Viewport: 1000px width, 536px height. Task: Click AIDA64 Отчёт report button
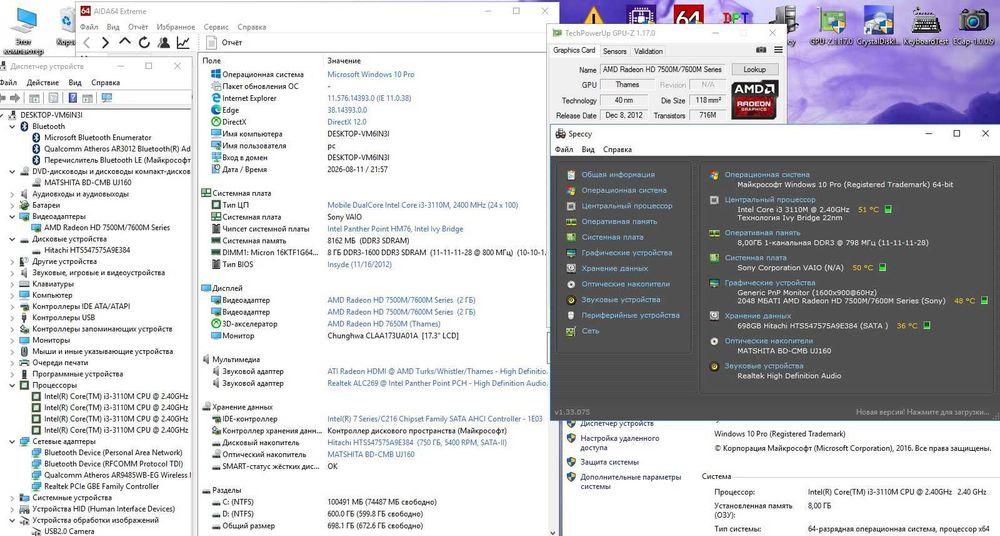point(224,43)
